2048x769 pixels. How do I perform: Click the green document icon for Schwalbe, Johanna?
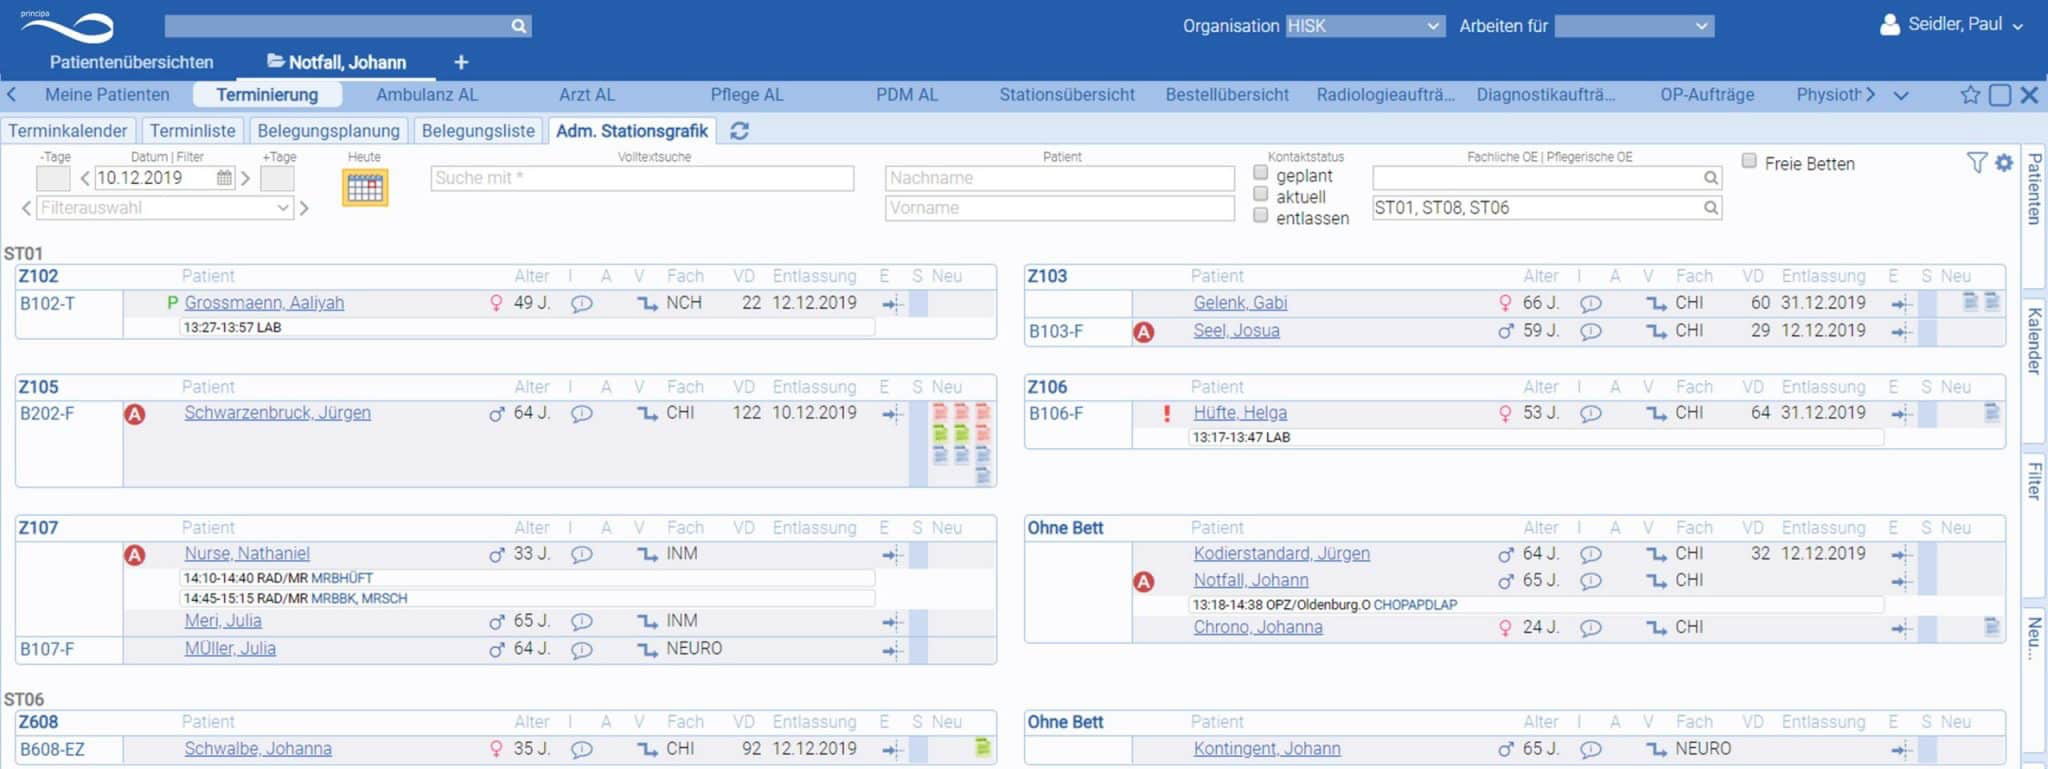[x=983, y=748]
